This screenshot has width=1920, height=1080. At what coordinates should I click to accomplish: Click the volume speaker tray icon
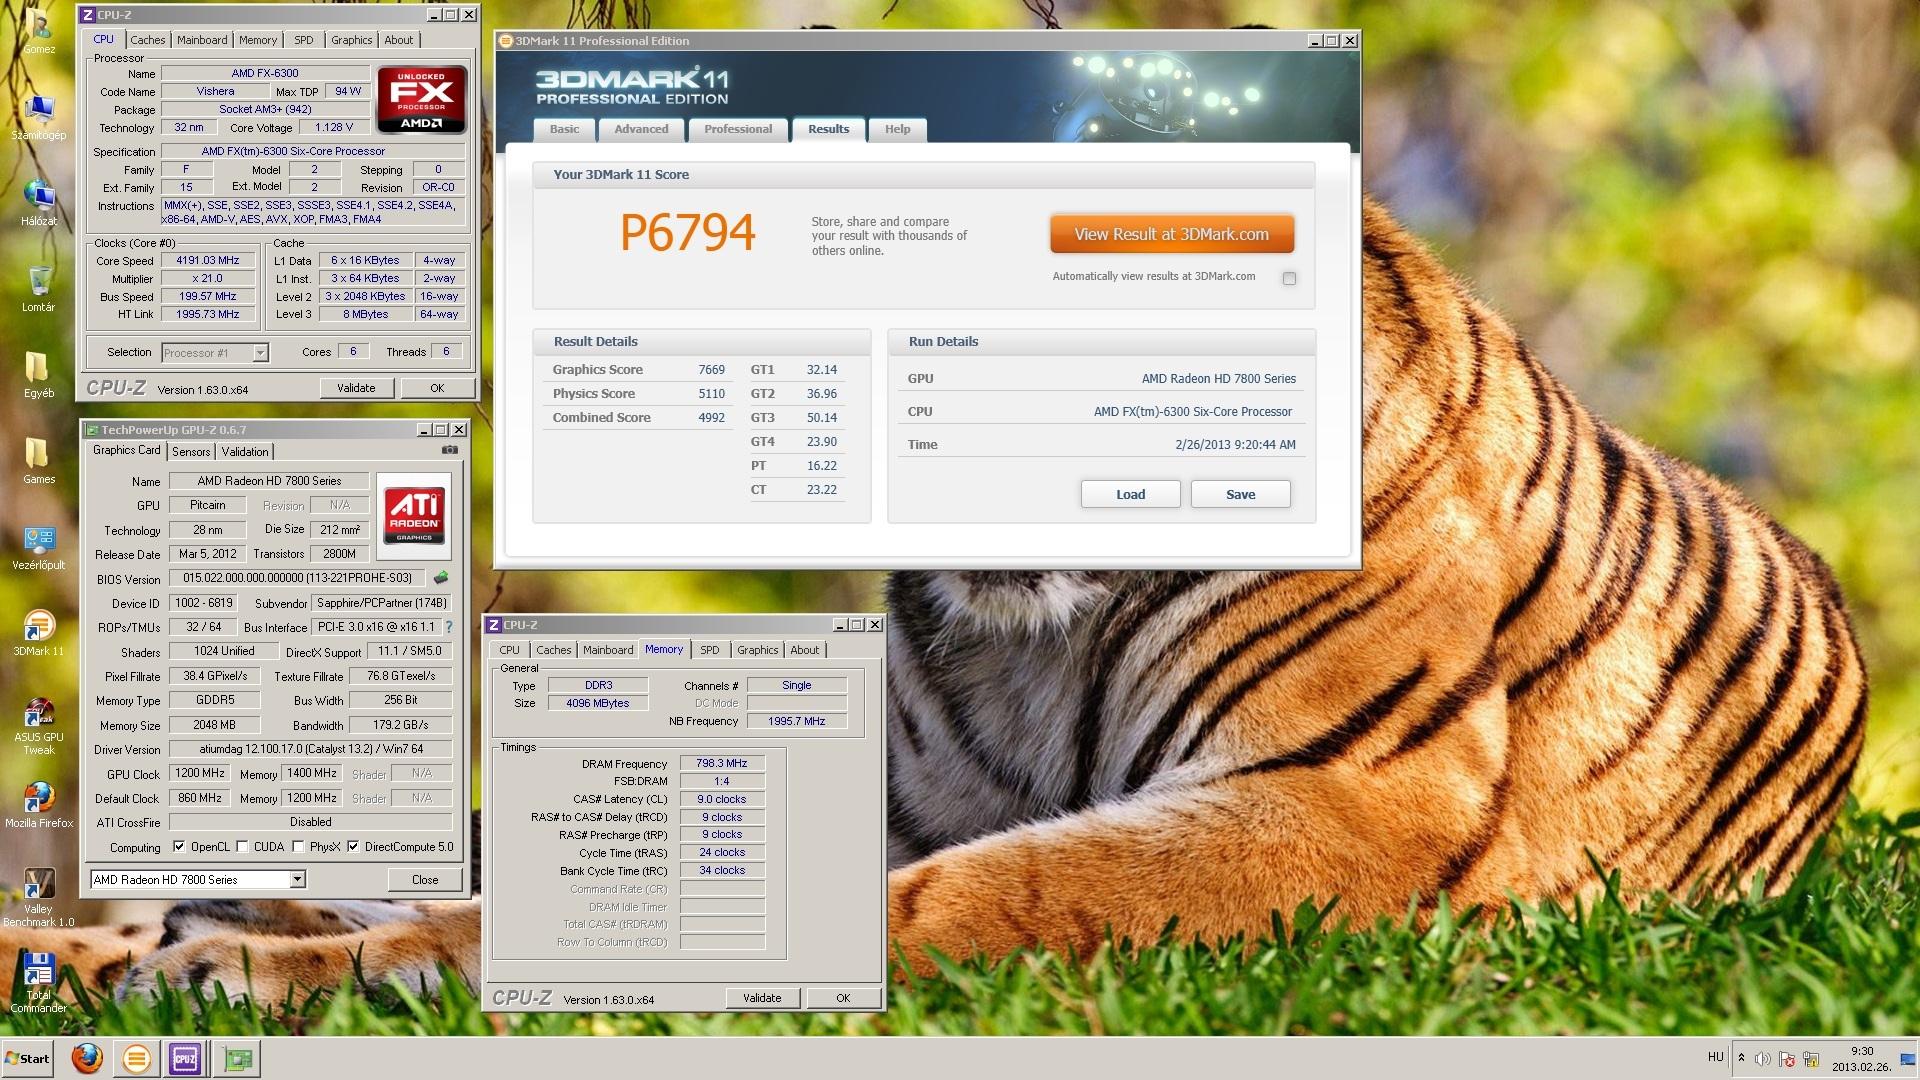pos(1762,1058)
